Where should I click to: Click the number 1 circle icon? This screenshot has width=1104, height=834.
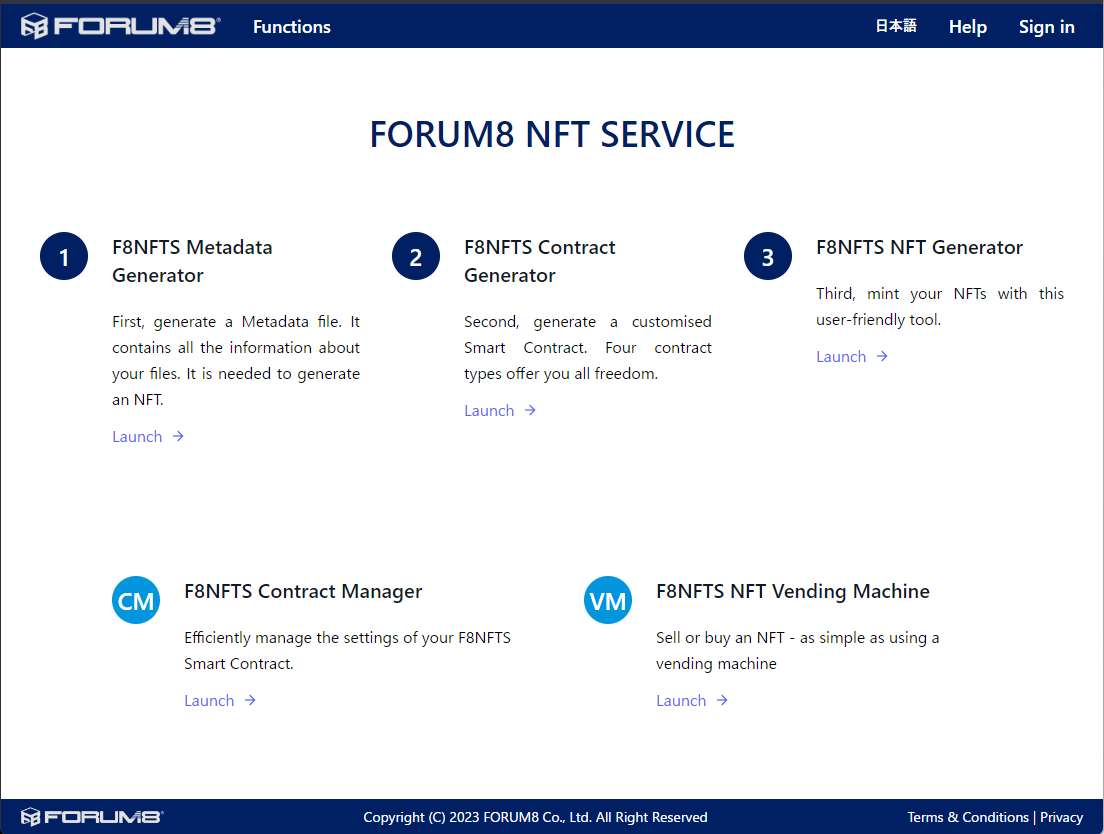pos(64,256)
